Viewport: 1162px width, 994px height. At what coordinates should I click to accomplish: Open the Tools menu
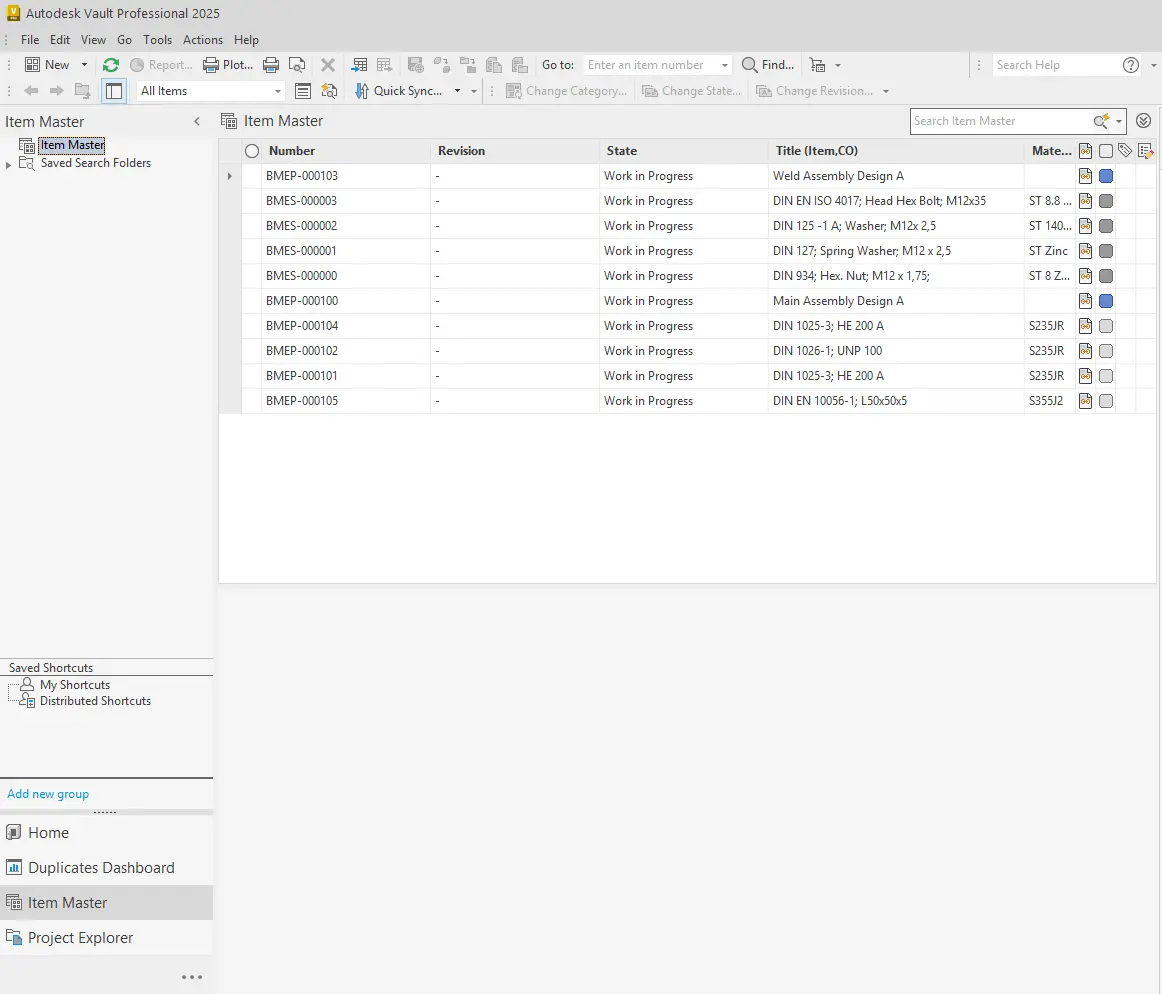[x=157, y=40]
